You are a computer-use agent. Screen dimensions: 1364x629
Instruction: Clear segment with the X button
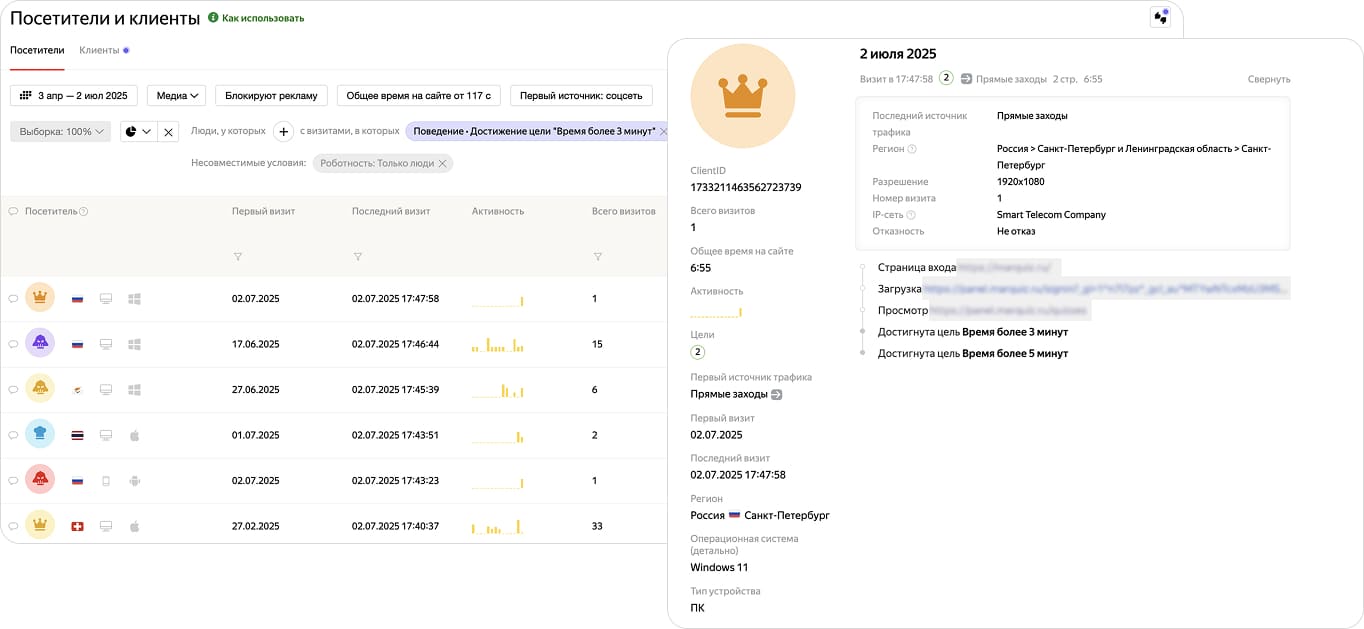tap(169, 131)
